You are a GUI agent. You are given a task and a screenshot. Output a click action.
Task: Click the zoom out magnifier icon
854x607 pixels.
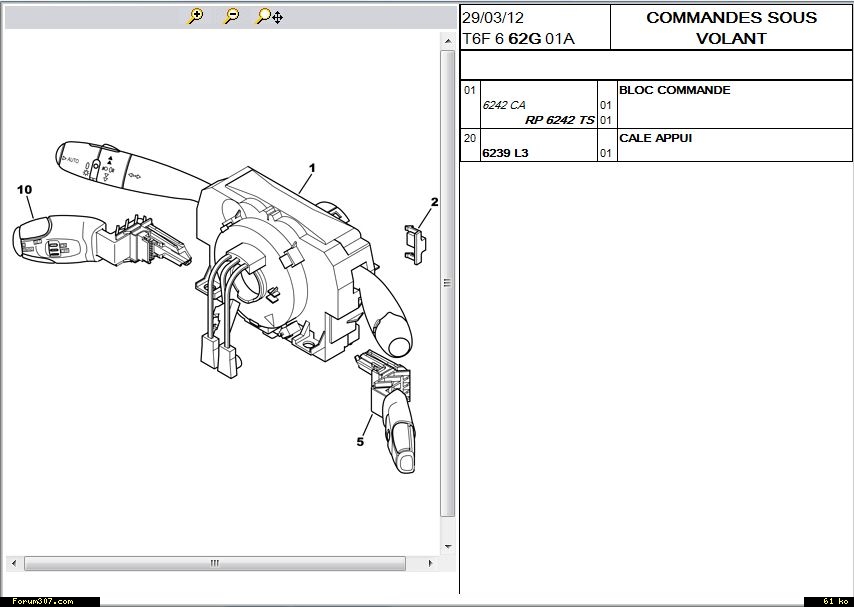tap(231, 16)
